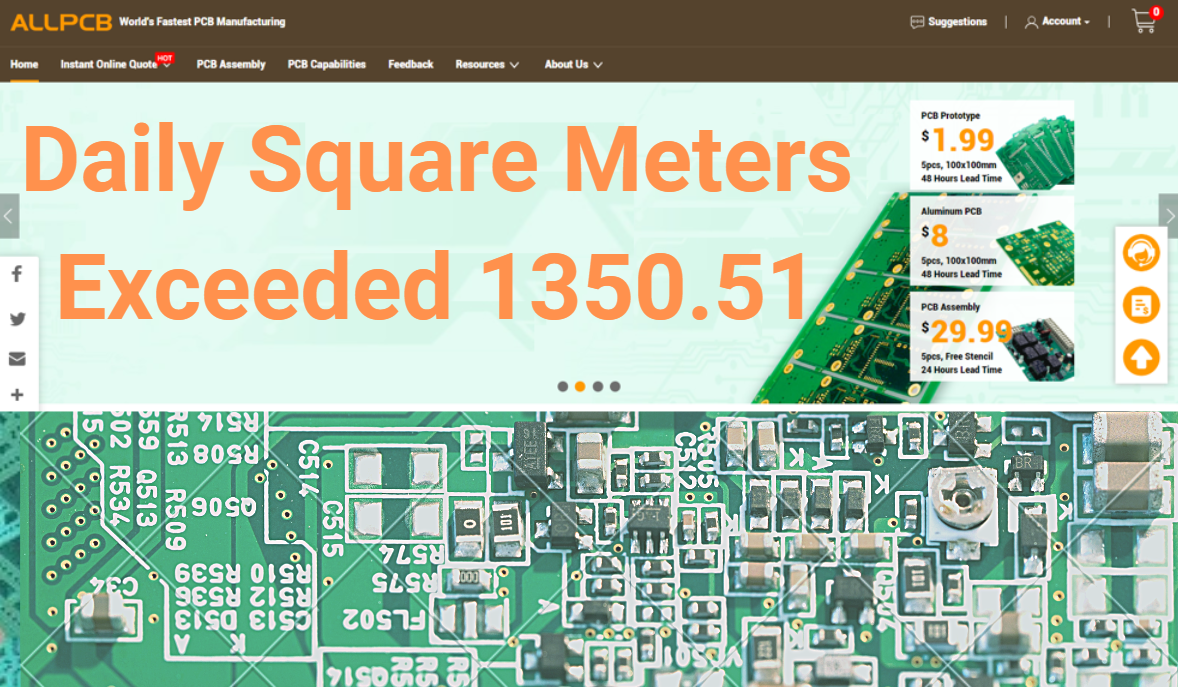The image size is (1178, 687).
Task: Click the World's Fastest PCB Manufacturing tagline
Action: [x=202, y=22]
